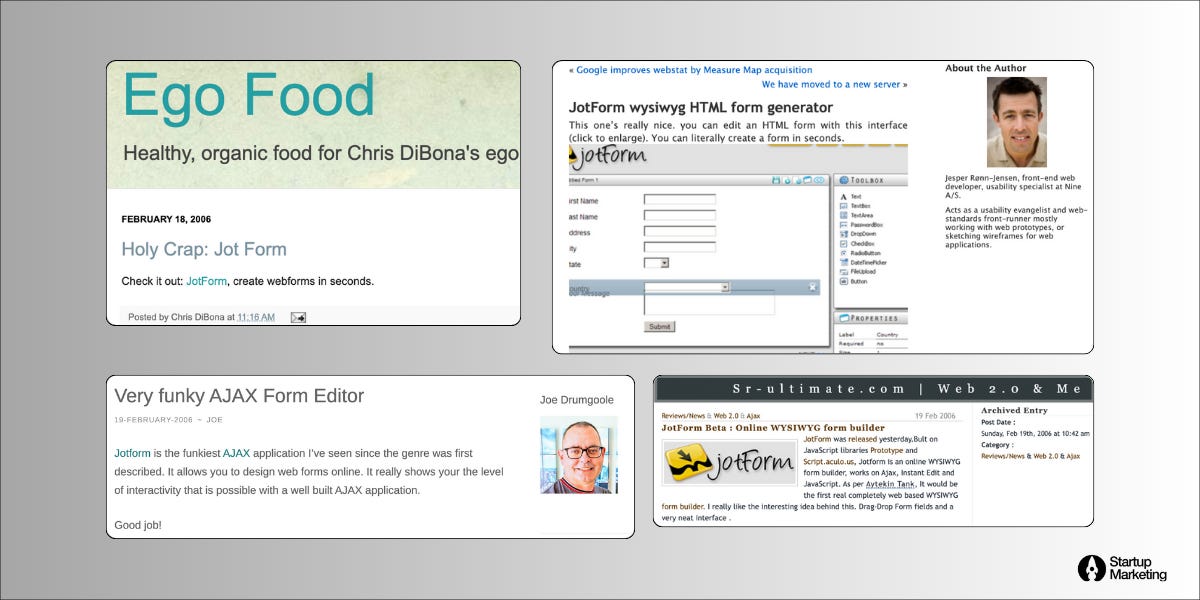Click the JotForm logo in form builder screenshot
Image resolution: width=1200 pixels, height=600 pixels.
[x=610, y=156]
